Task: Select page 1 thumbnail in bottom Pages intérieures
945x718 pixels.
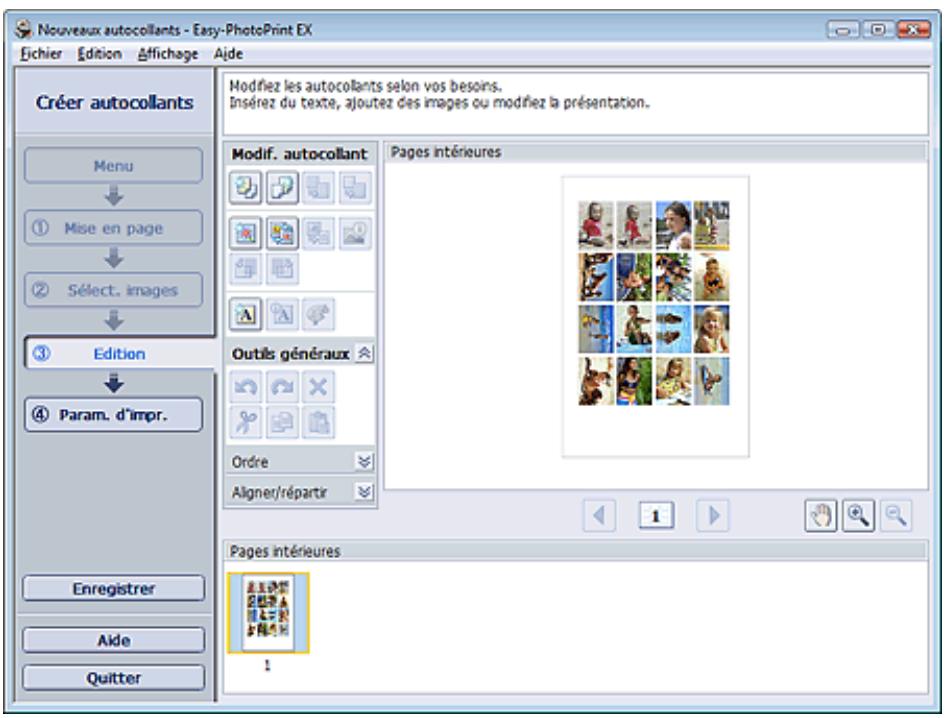Action: tap(268, 613)
